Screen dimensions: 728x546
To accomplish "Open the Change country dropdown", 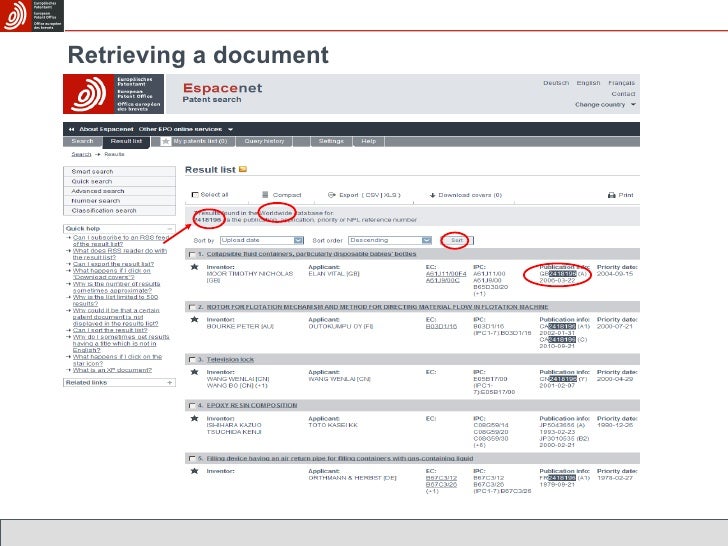I will [x=605, y=104].
